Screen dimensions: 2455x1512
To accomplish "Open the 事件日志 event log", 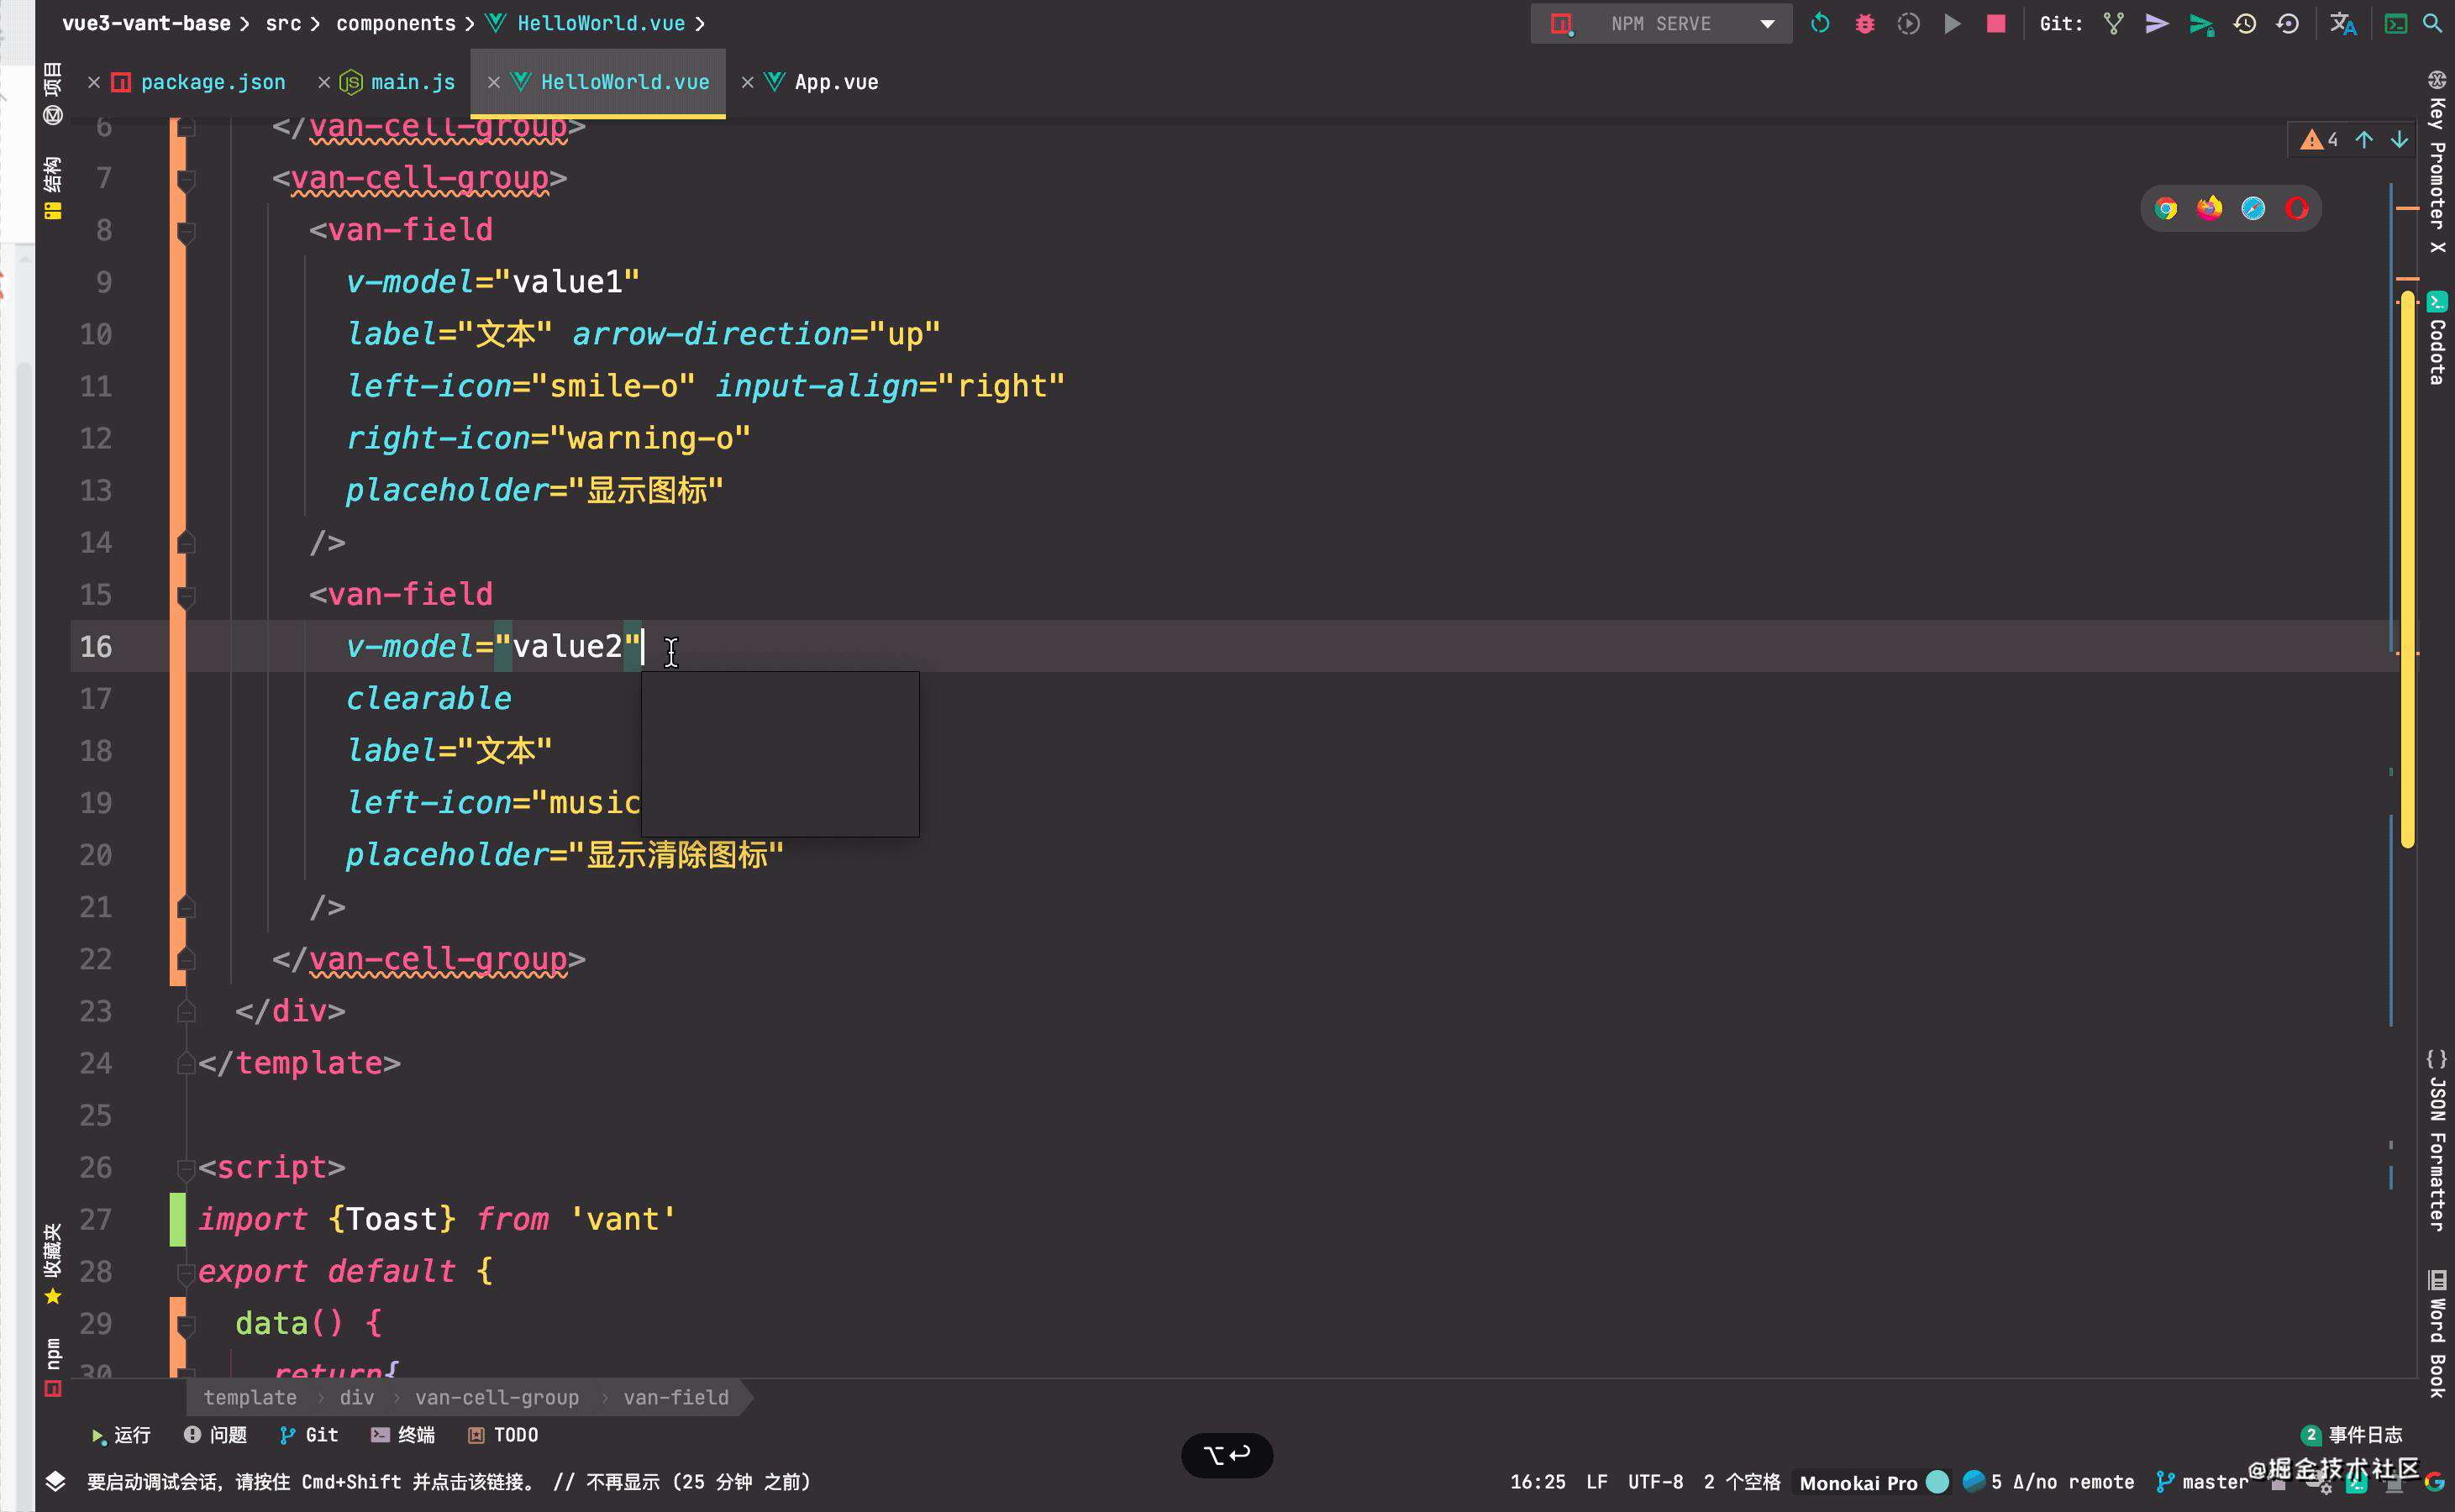I will coord(2352,1435).
